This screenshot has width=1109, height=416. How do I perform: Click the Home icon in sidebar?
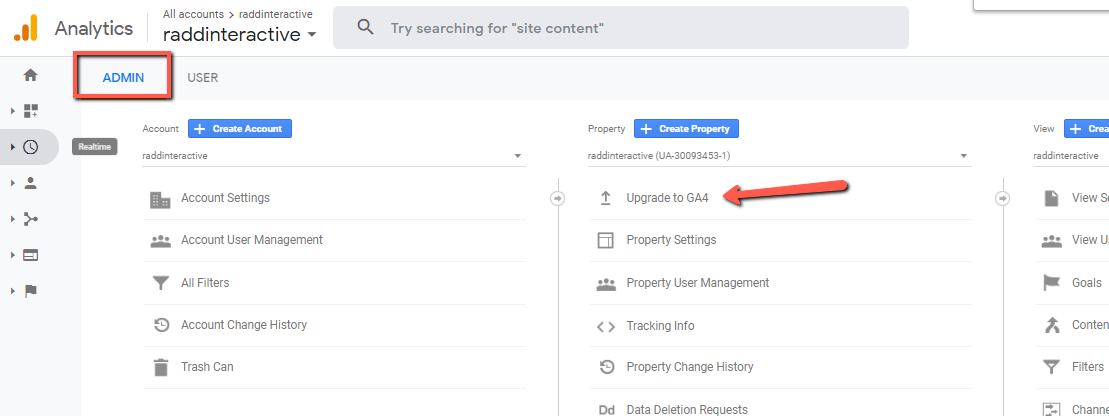pyautogui.click(x=30, y=75)
